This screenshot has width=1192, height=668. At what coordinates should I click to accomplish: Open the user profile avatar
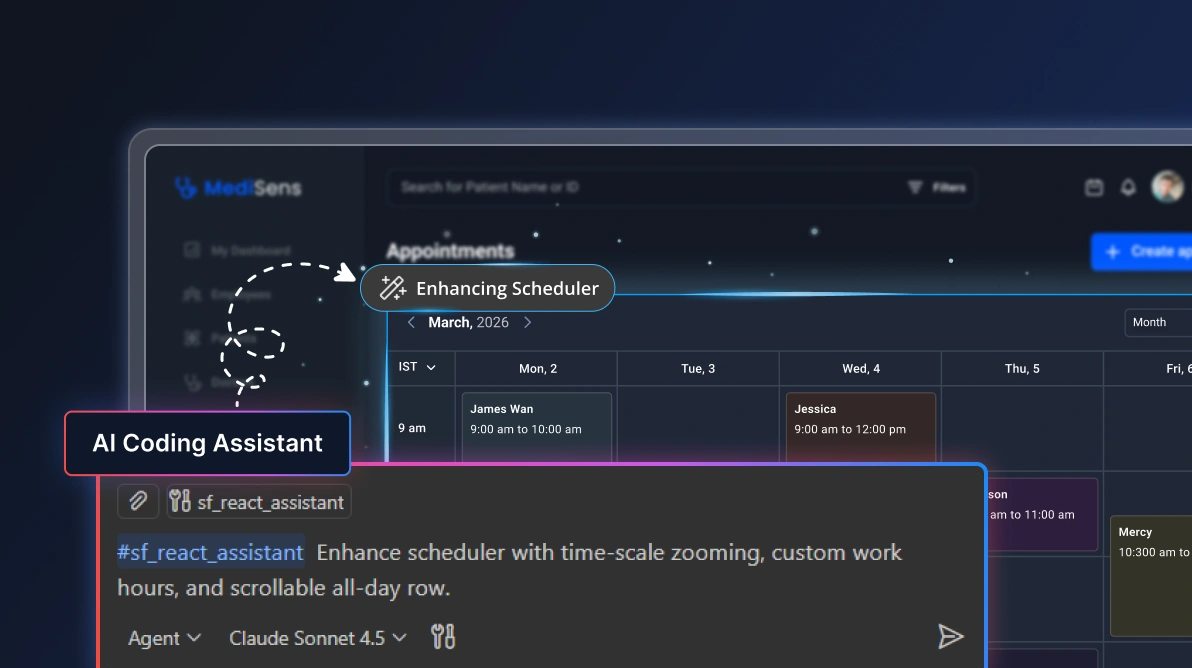tap(1167, 186)
